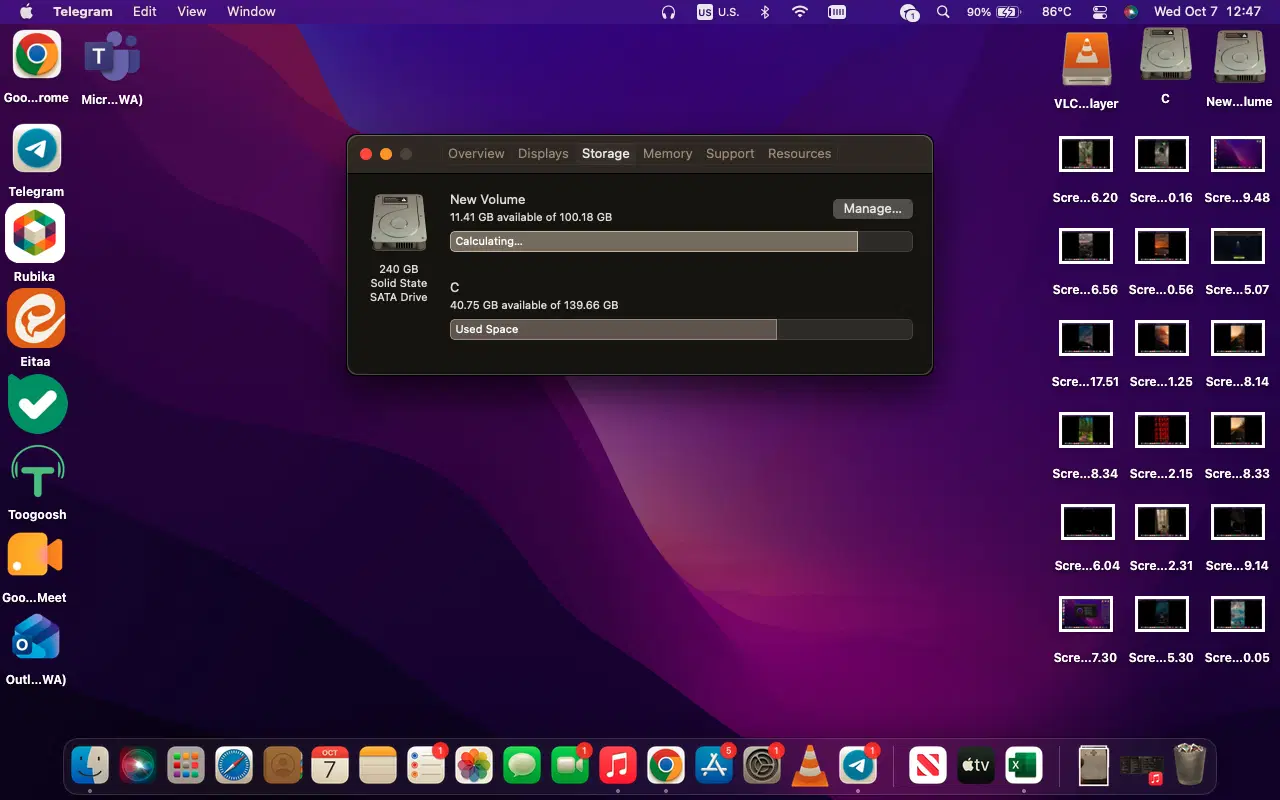Open Spotlight search in menu bar

point(942,12)
